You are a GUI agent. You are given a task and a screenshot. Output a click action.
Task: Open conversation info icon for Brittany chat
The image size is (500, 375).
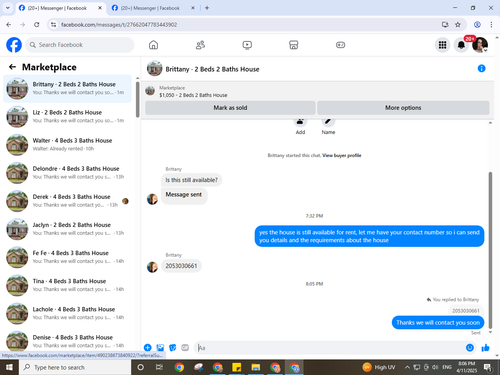click(481, 68)
